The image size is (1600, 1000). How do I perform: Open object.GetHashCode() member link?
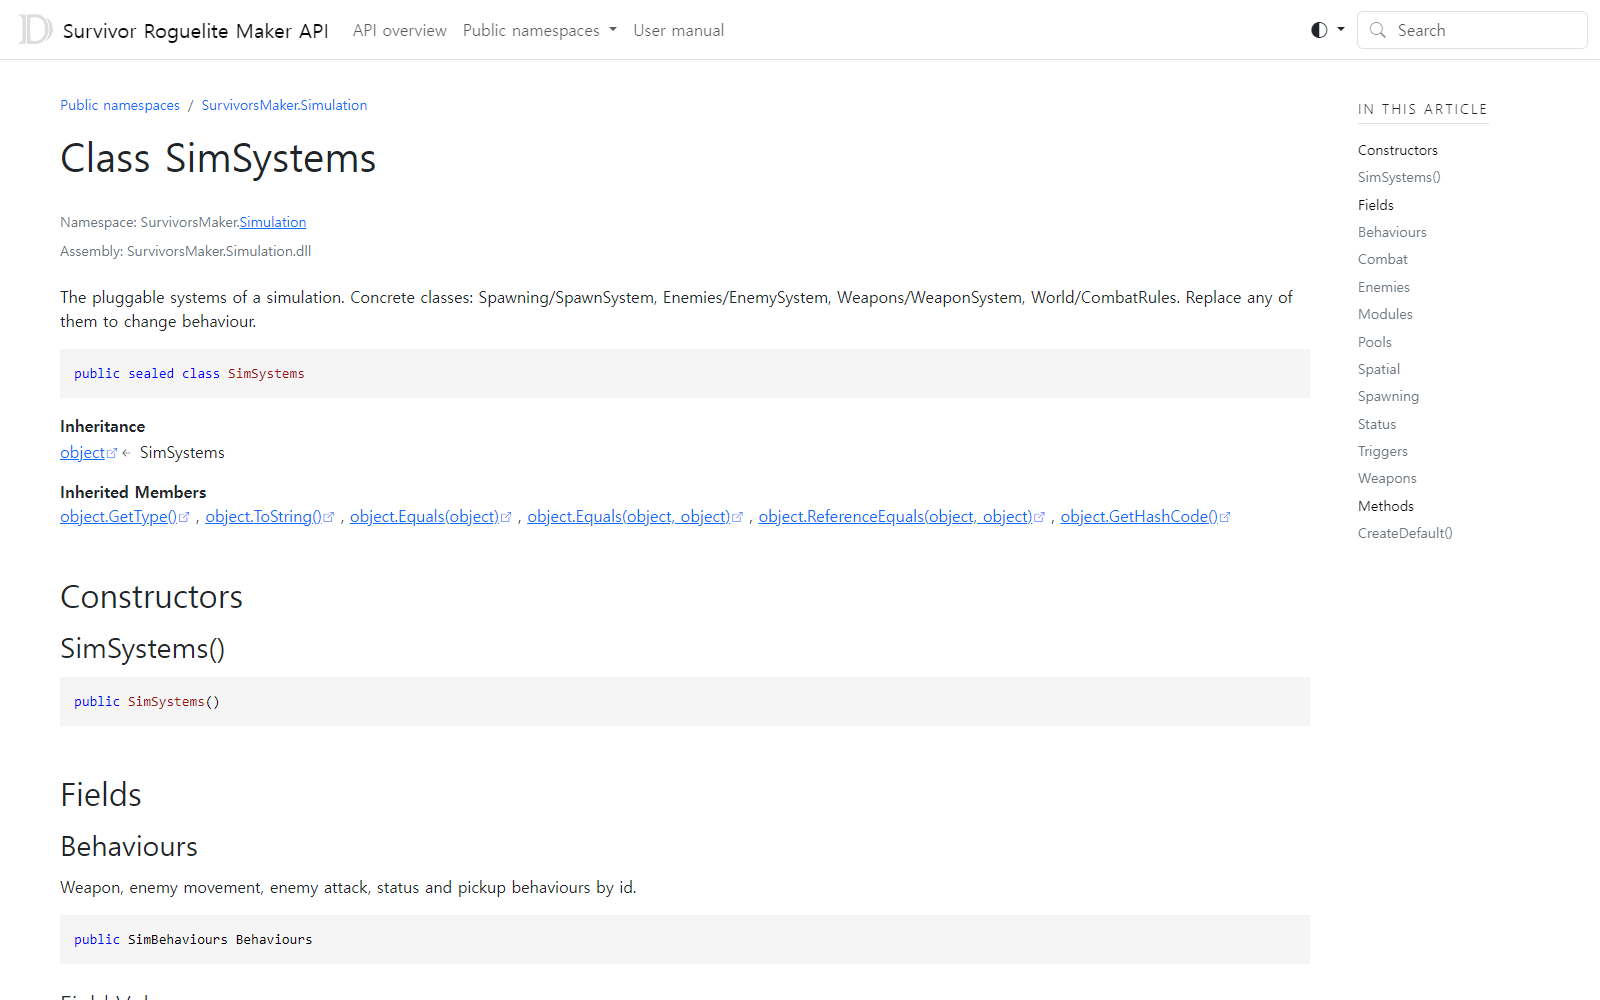(1139, 516)
